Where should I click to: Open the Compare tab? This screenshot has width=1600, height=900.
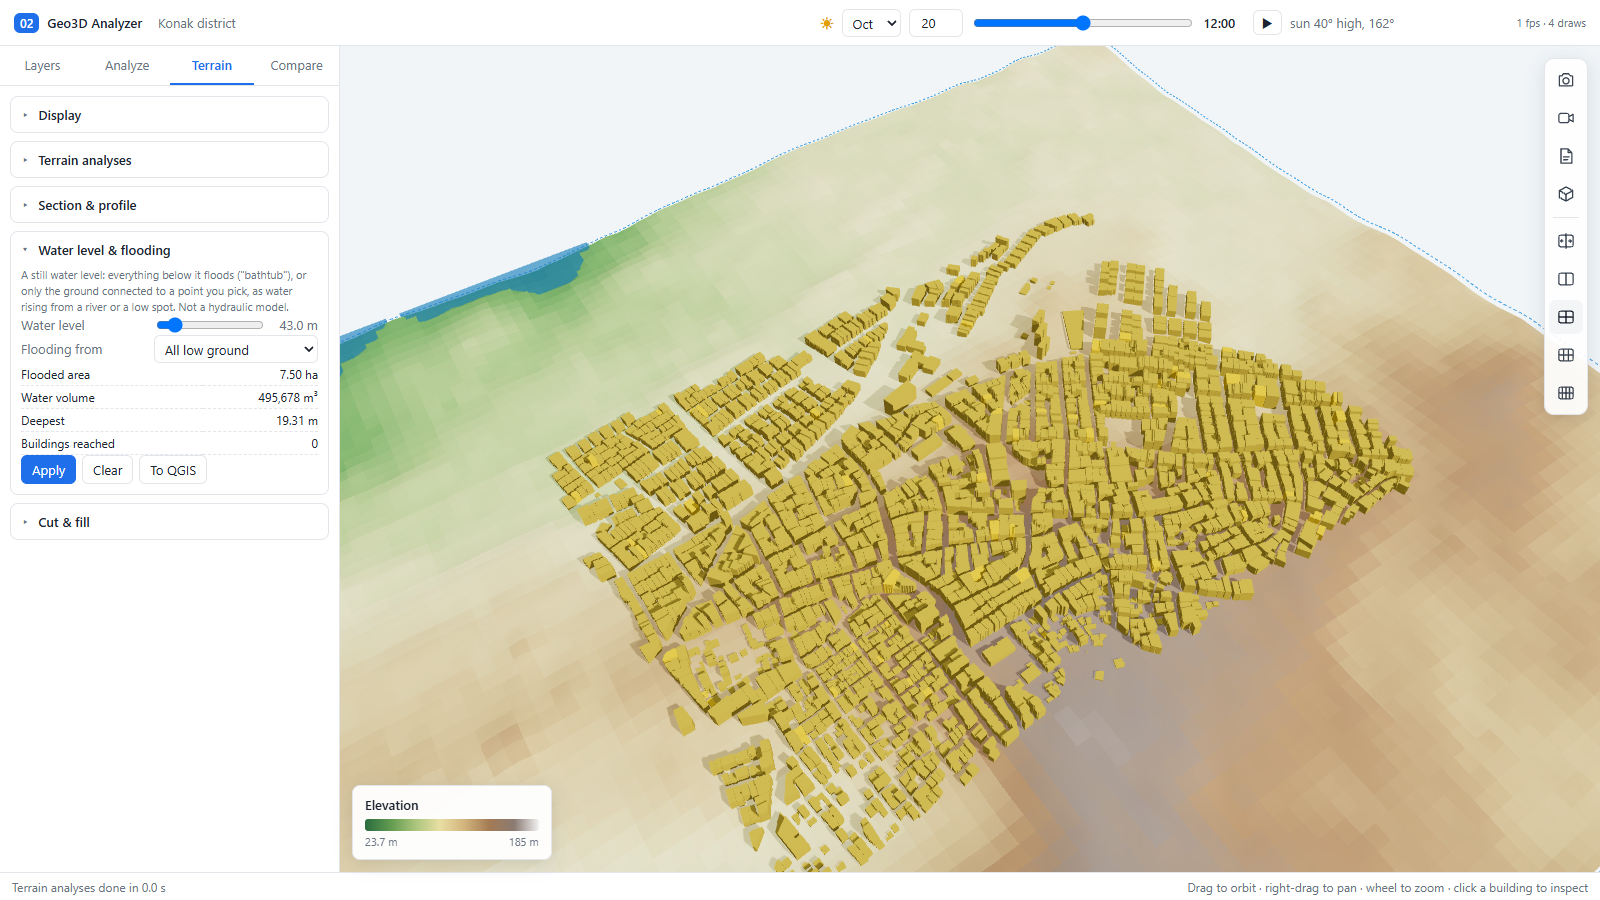[296, 66]
